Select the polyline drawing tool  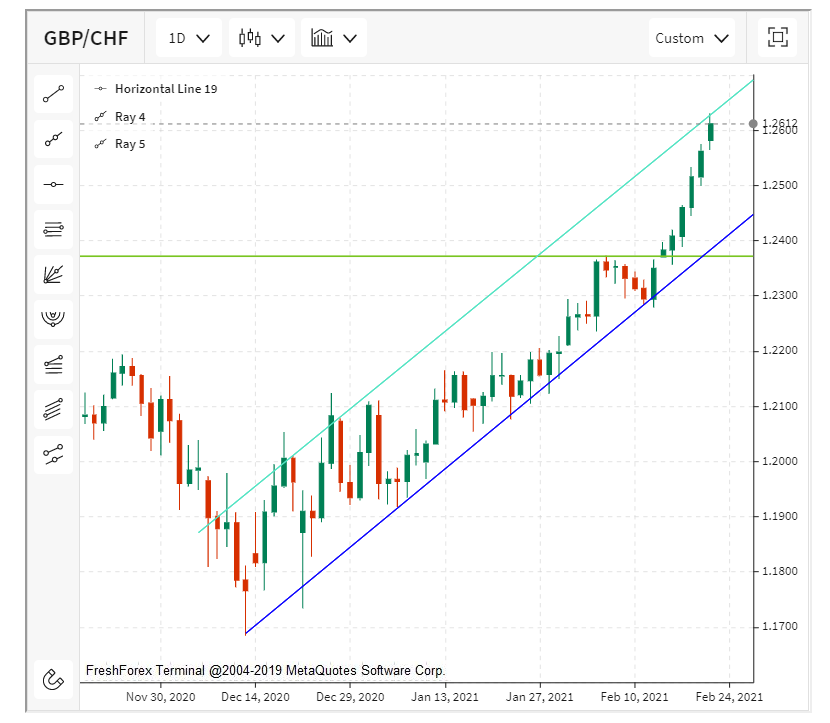53,454
